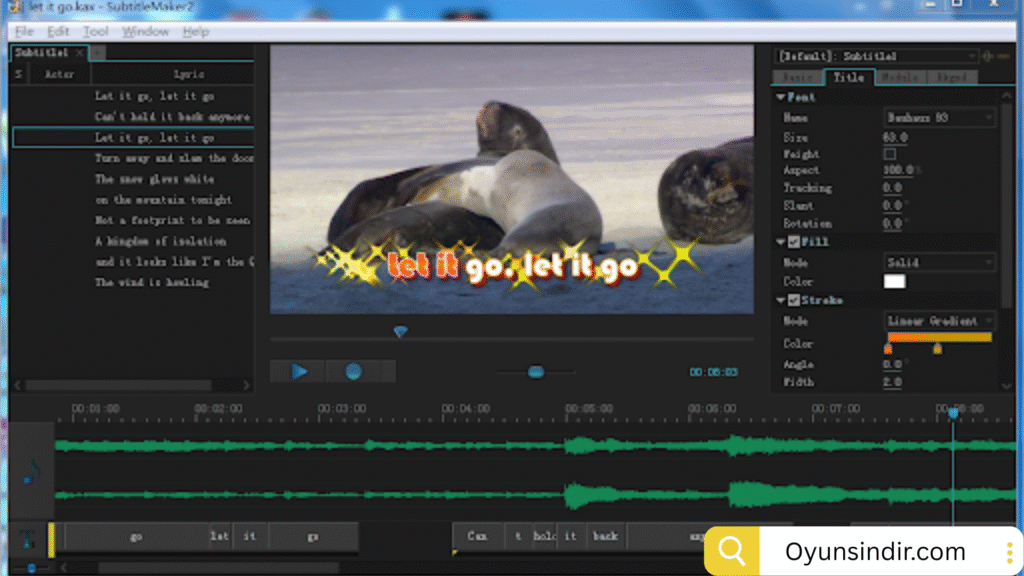1024x576 pixels.
Task: Add a new tab next to Subtitle1
Action: (x=99, y=52)
